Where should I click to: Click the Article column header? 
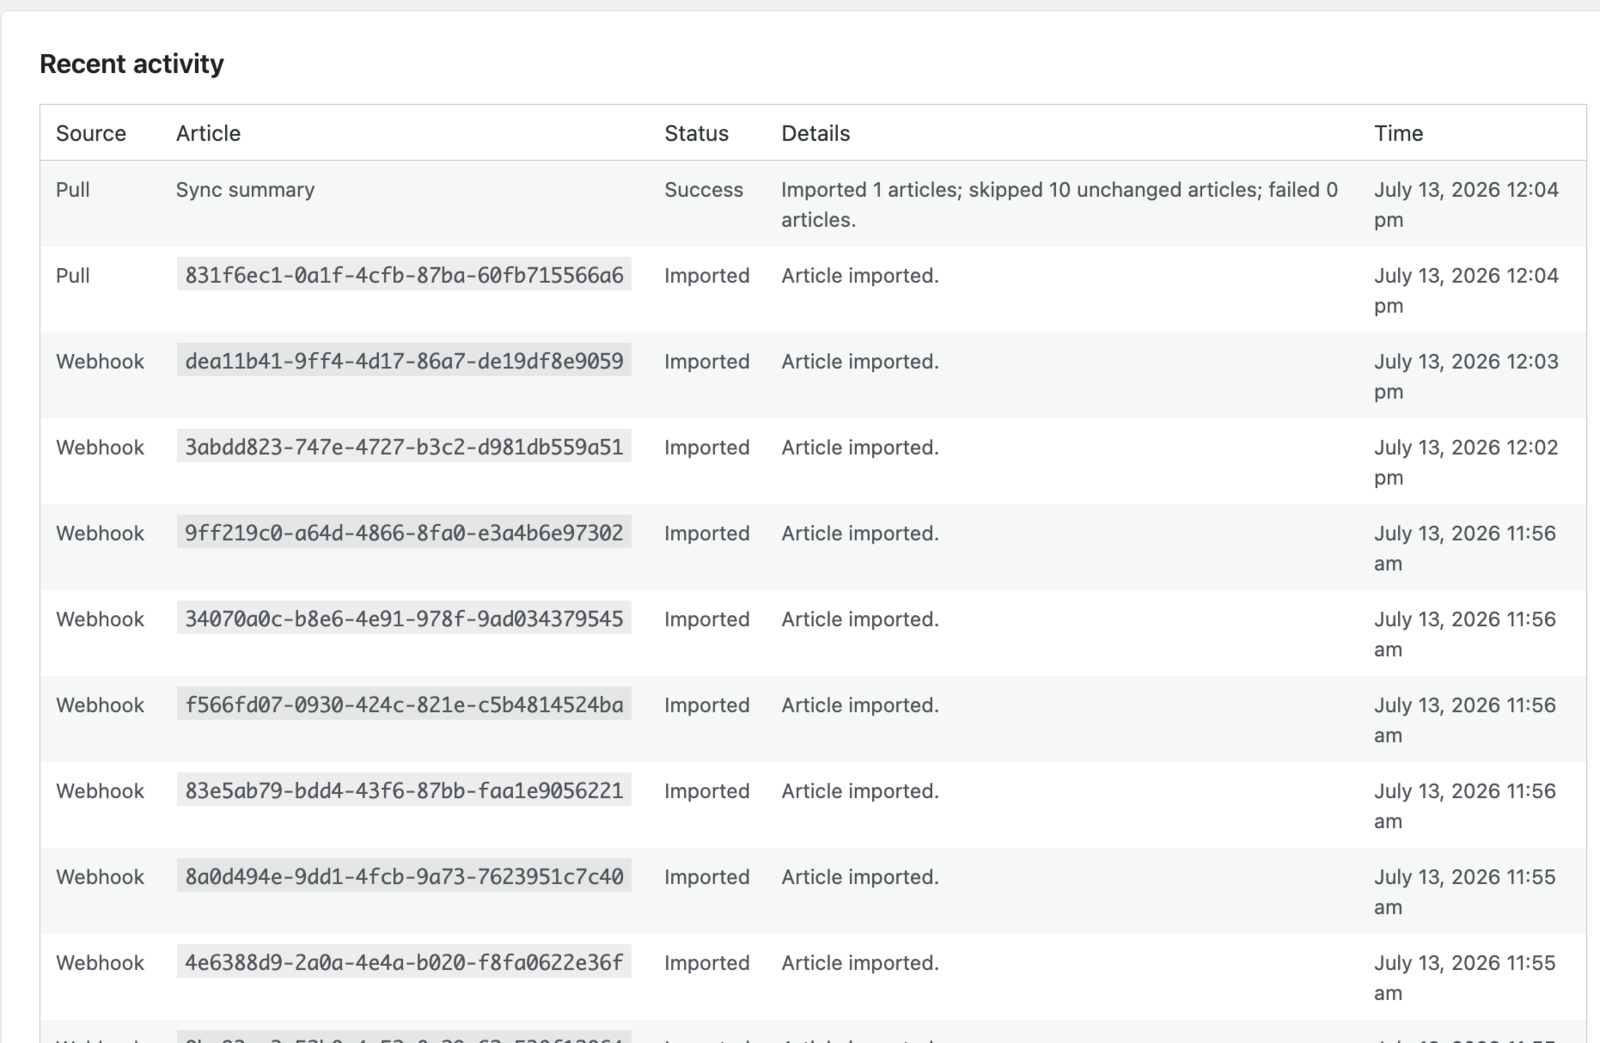pos(208,133)
